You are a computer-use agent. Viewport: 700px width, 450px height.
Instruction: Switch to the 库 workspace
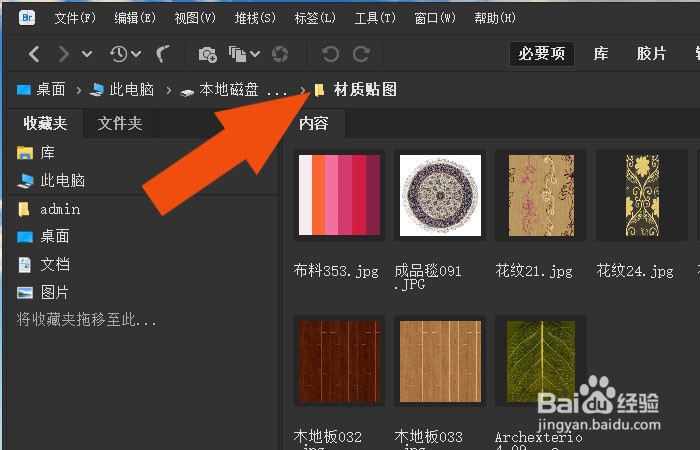click(601, 54)
